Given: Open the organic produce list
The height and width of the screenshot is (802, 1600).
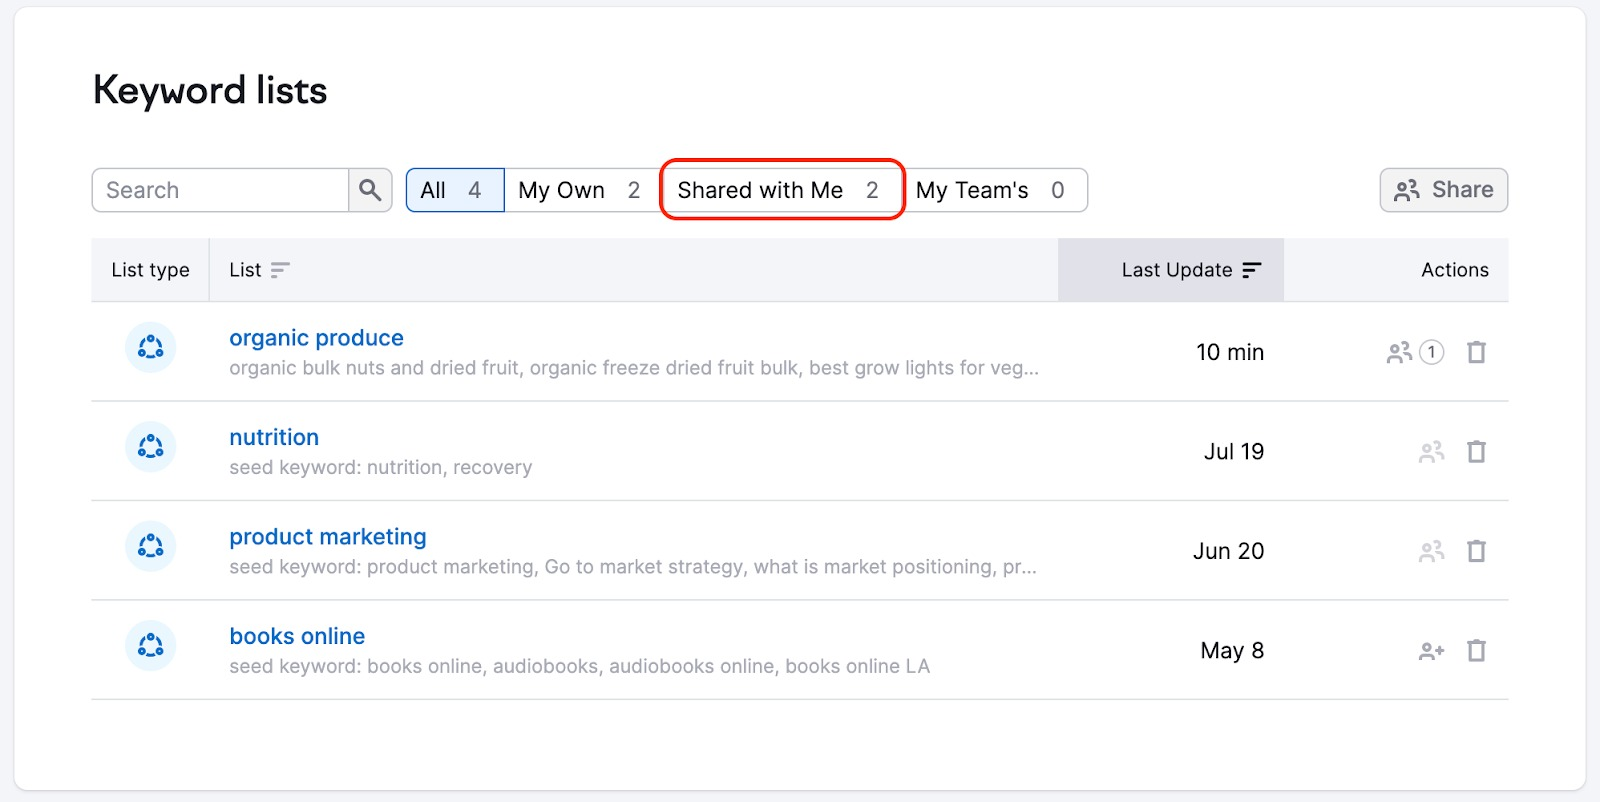Looking at the screenshot, I should pyautogui.click(x=316, y=338).
